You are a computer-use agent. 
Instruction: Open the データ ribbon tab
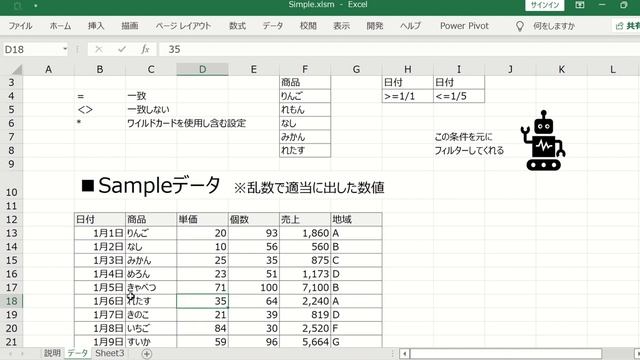[x=273, y=26]
